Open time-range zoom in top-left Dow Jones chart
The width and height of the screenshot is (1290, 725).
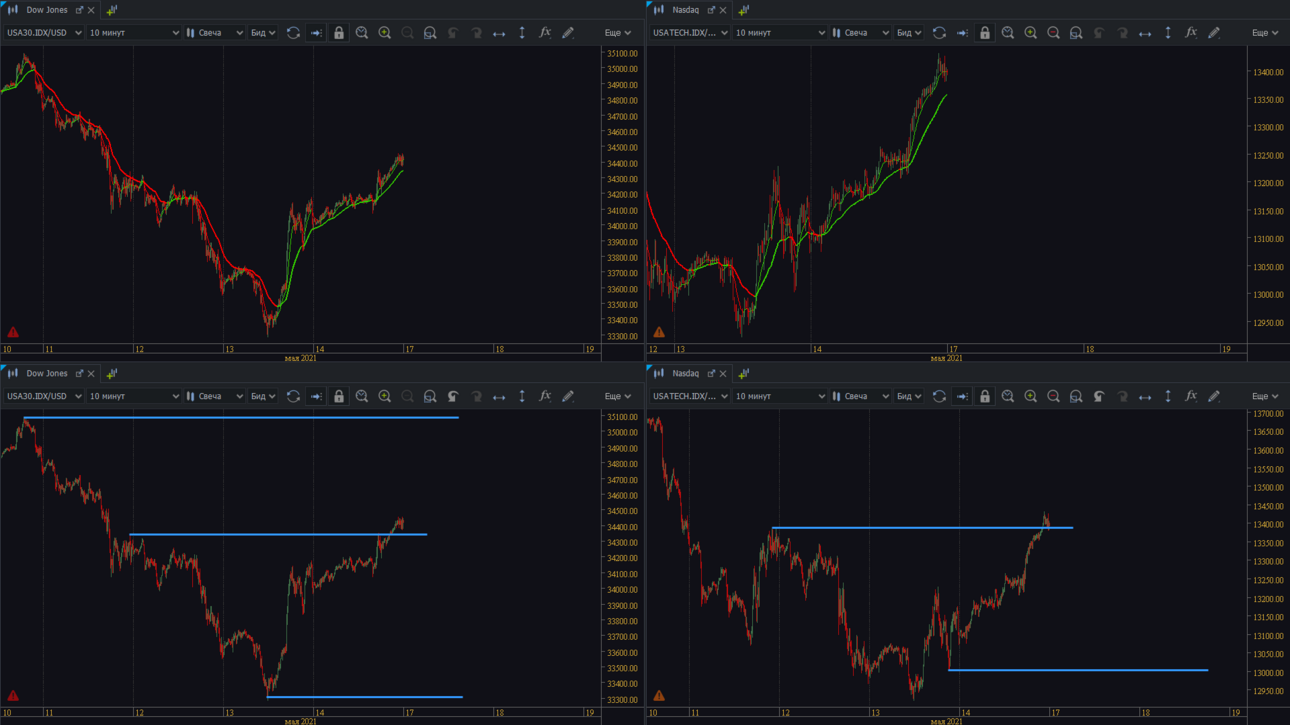point(362,33)
